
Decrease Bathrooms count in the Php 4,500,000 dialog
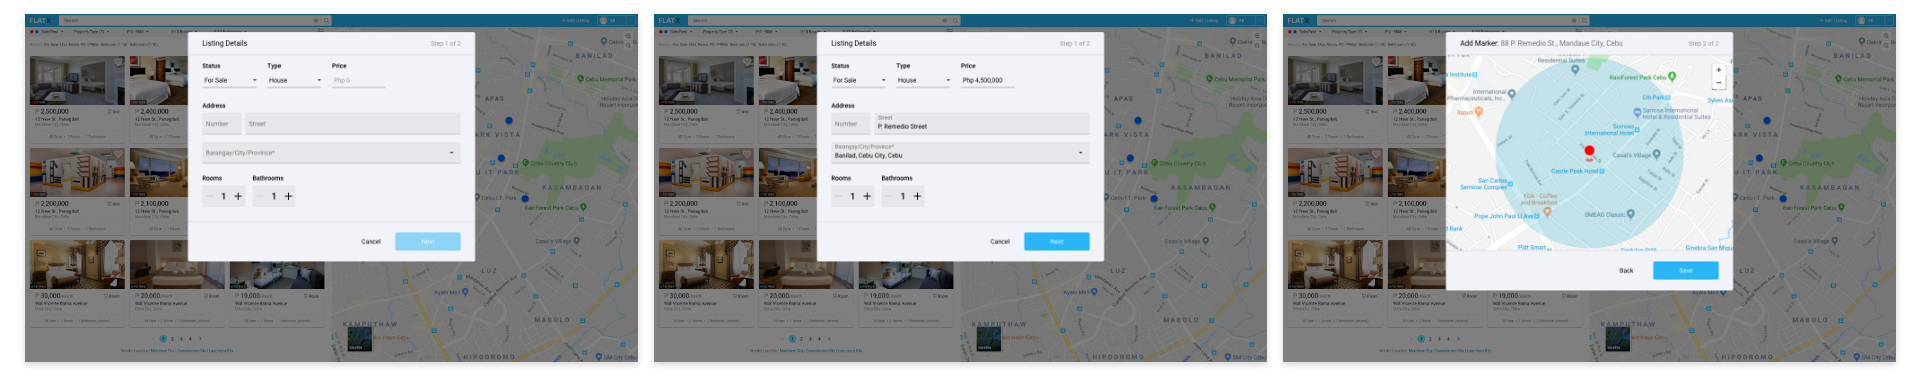pos(888,197)
